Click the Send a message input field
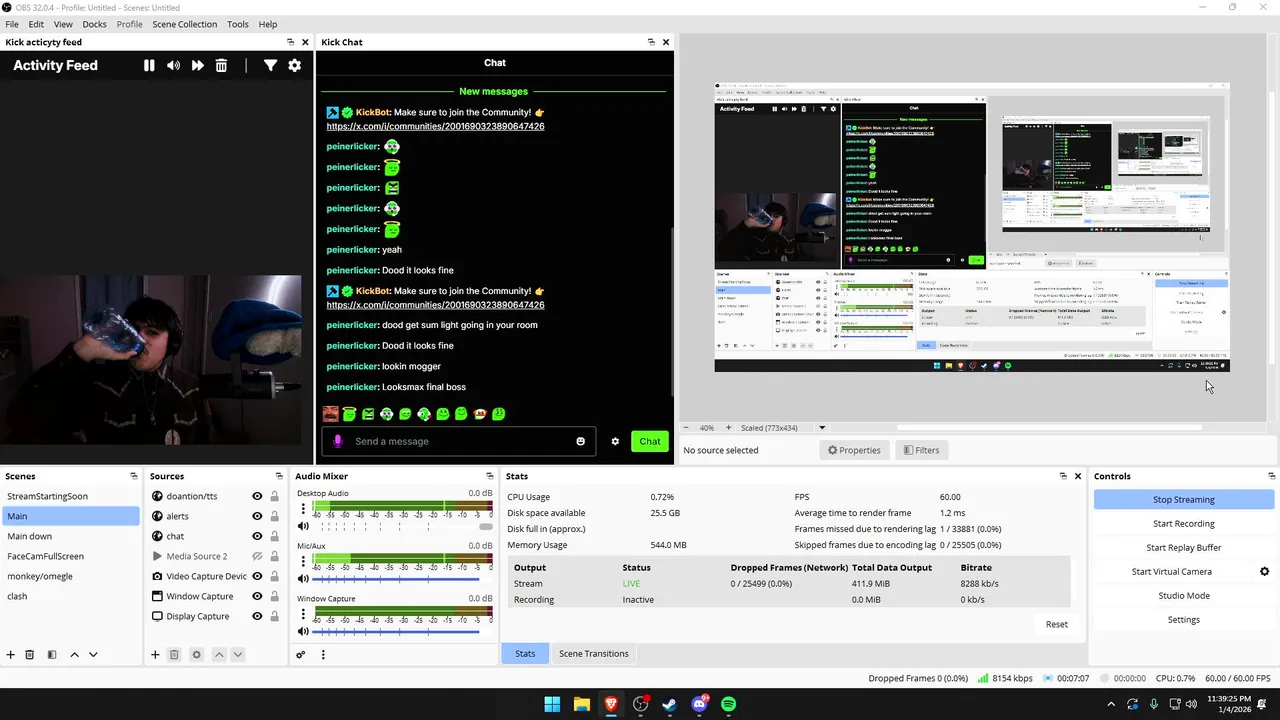Image resolution: width=1280 pixels, height=720 pixels. [460, 441]
